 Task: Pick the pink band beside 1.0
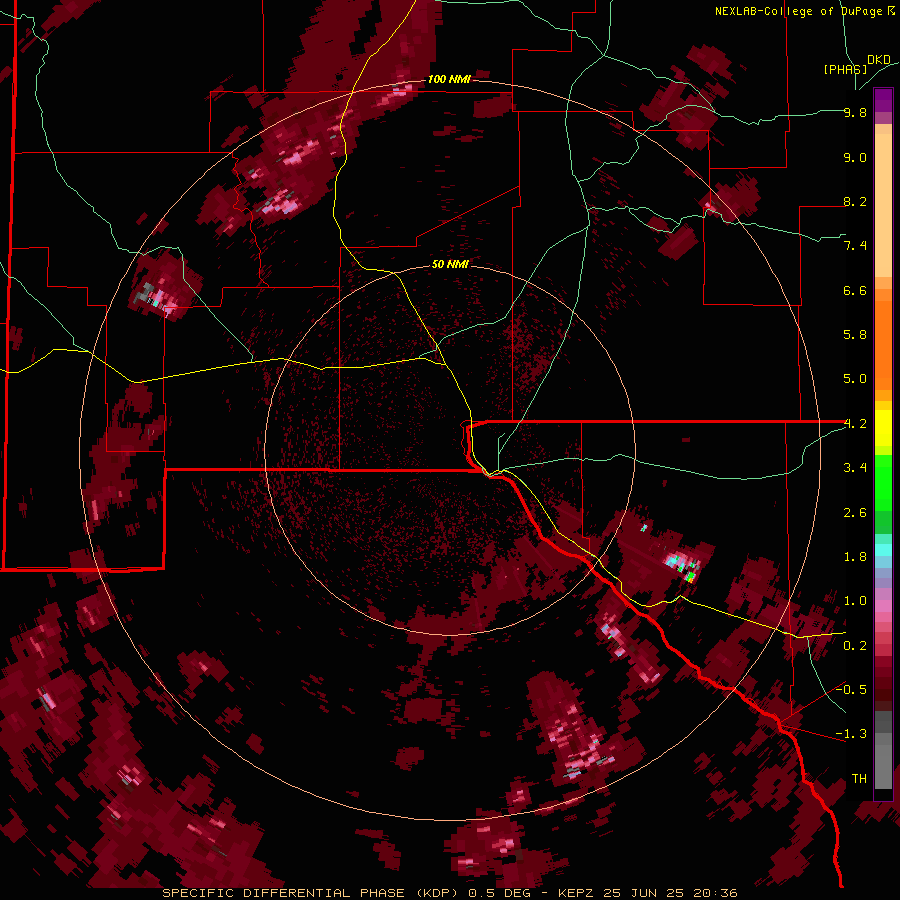(883, 606)
